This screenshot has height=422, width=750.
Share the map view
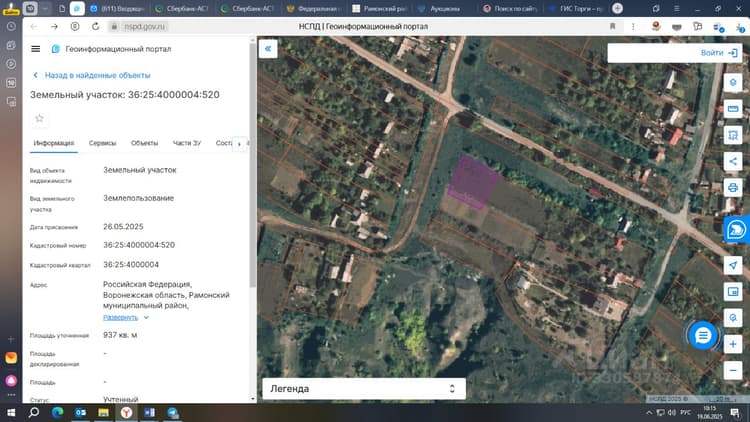tap(733, 161)
